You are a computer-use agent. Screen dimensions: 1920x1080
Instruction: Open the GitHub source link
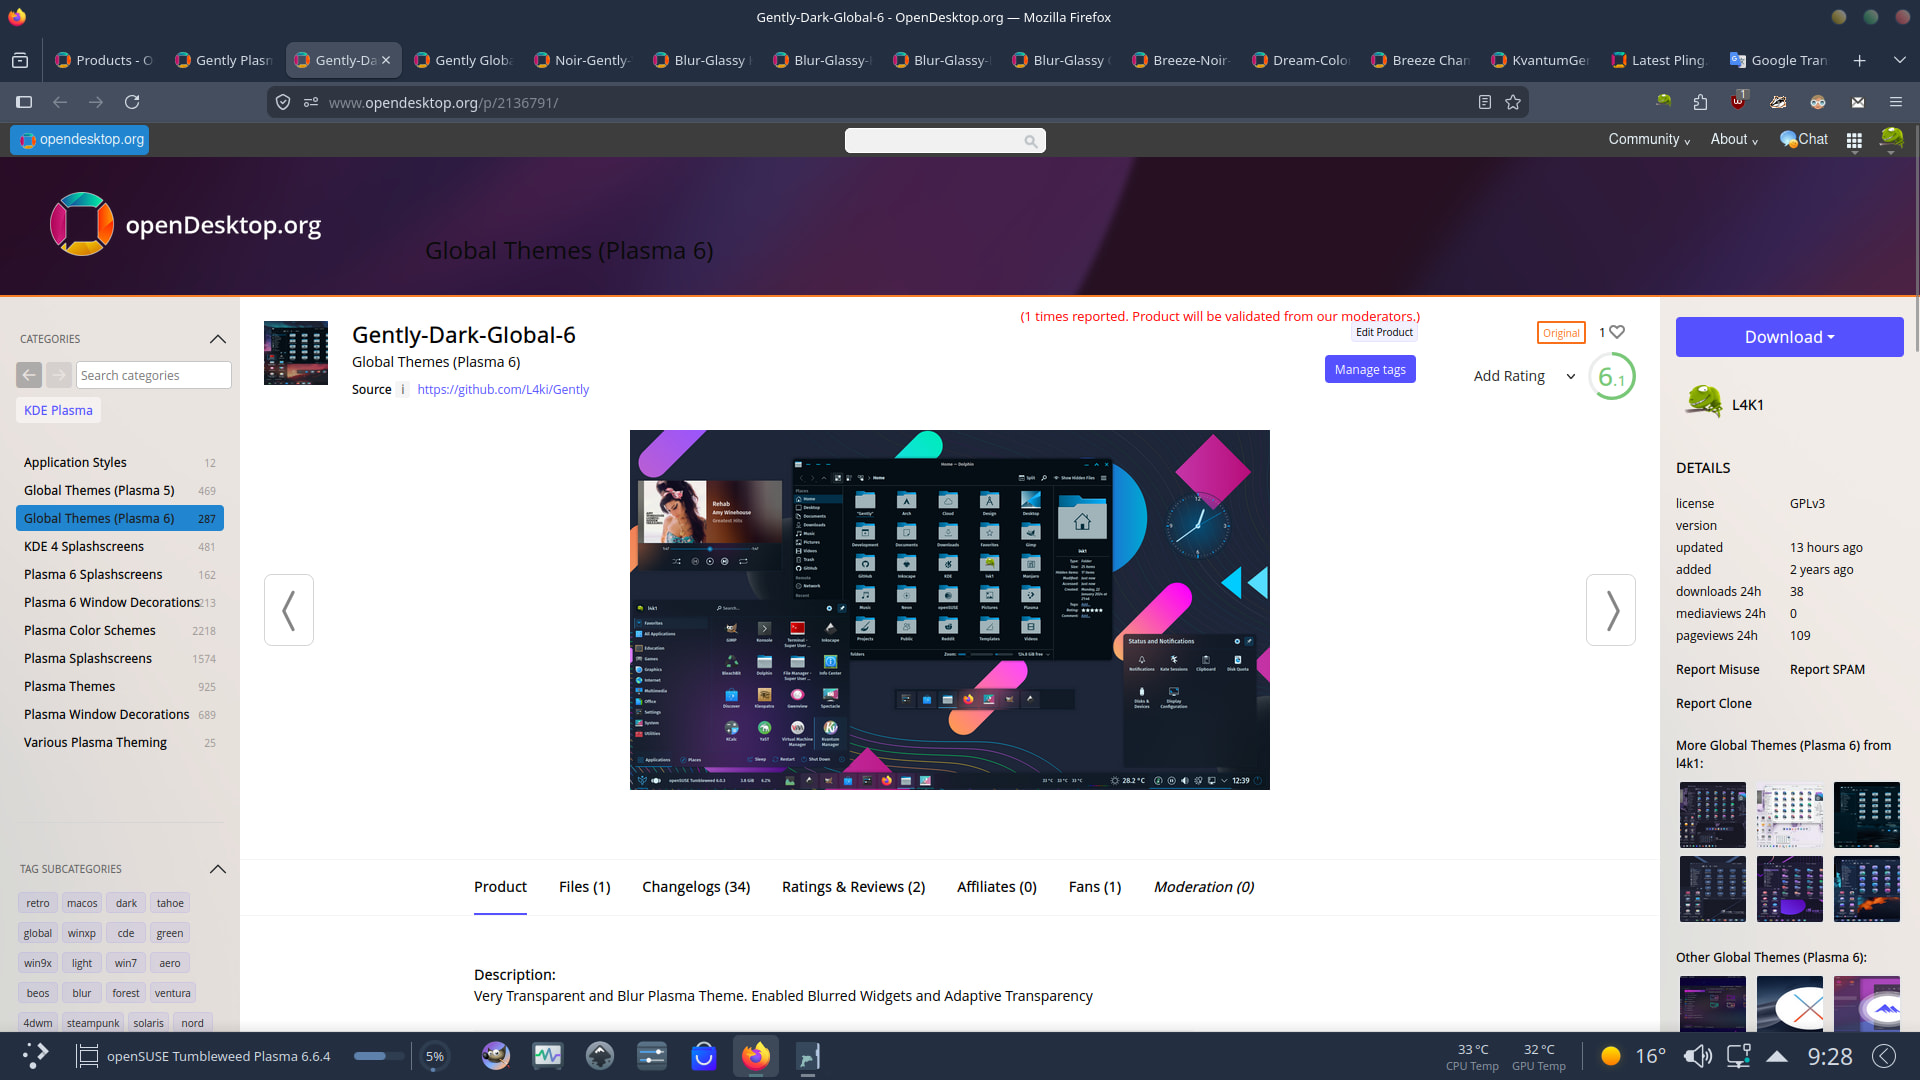click(x=503, y=390)
